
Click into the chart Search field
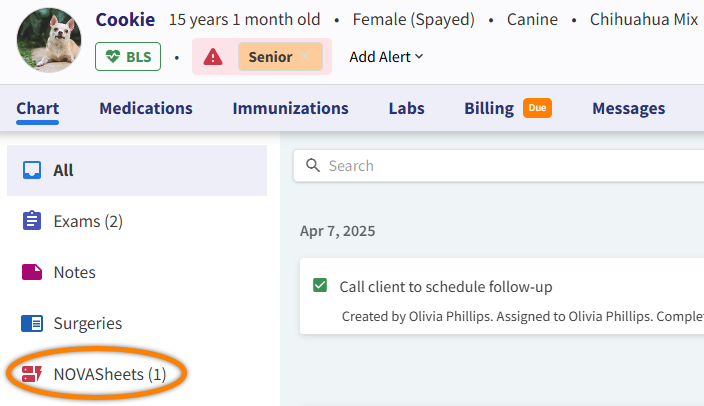pyautogui.click(x=500, y=165)
